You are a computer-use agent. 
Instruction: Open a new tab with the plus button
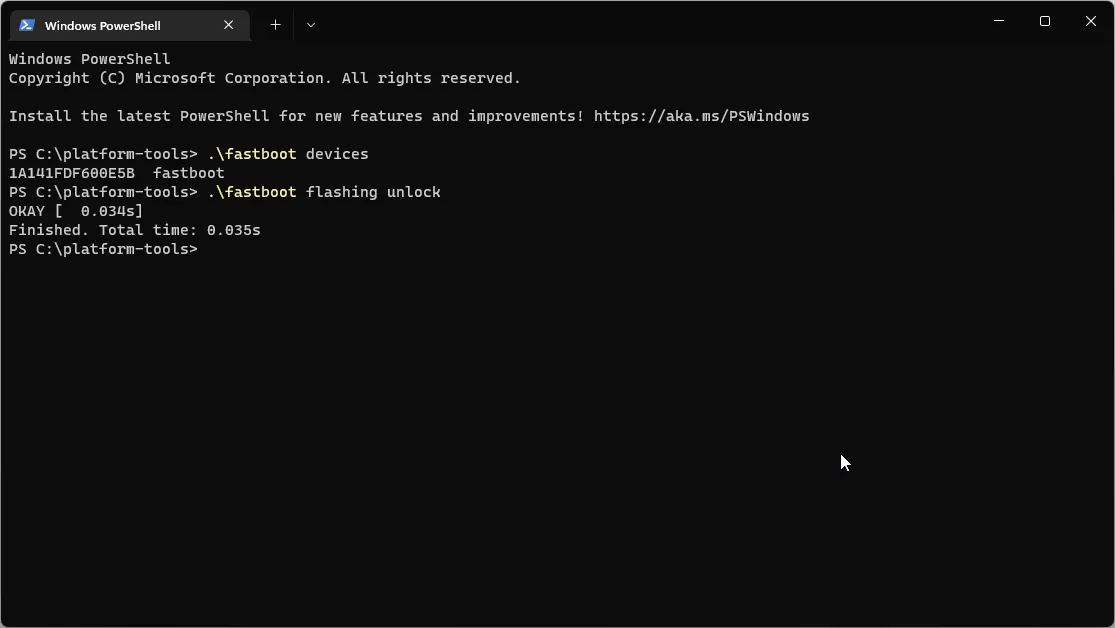click(275, 25)
